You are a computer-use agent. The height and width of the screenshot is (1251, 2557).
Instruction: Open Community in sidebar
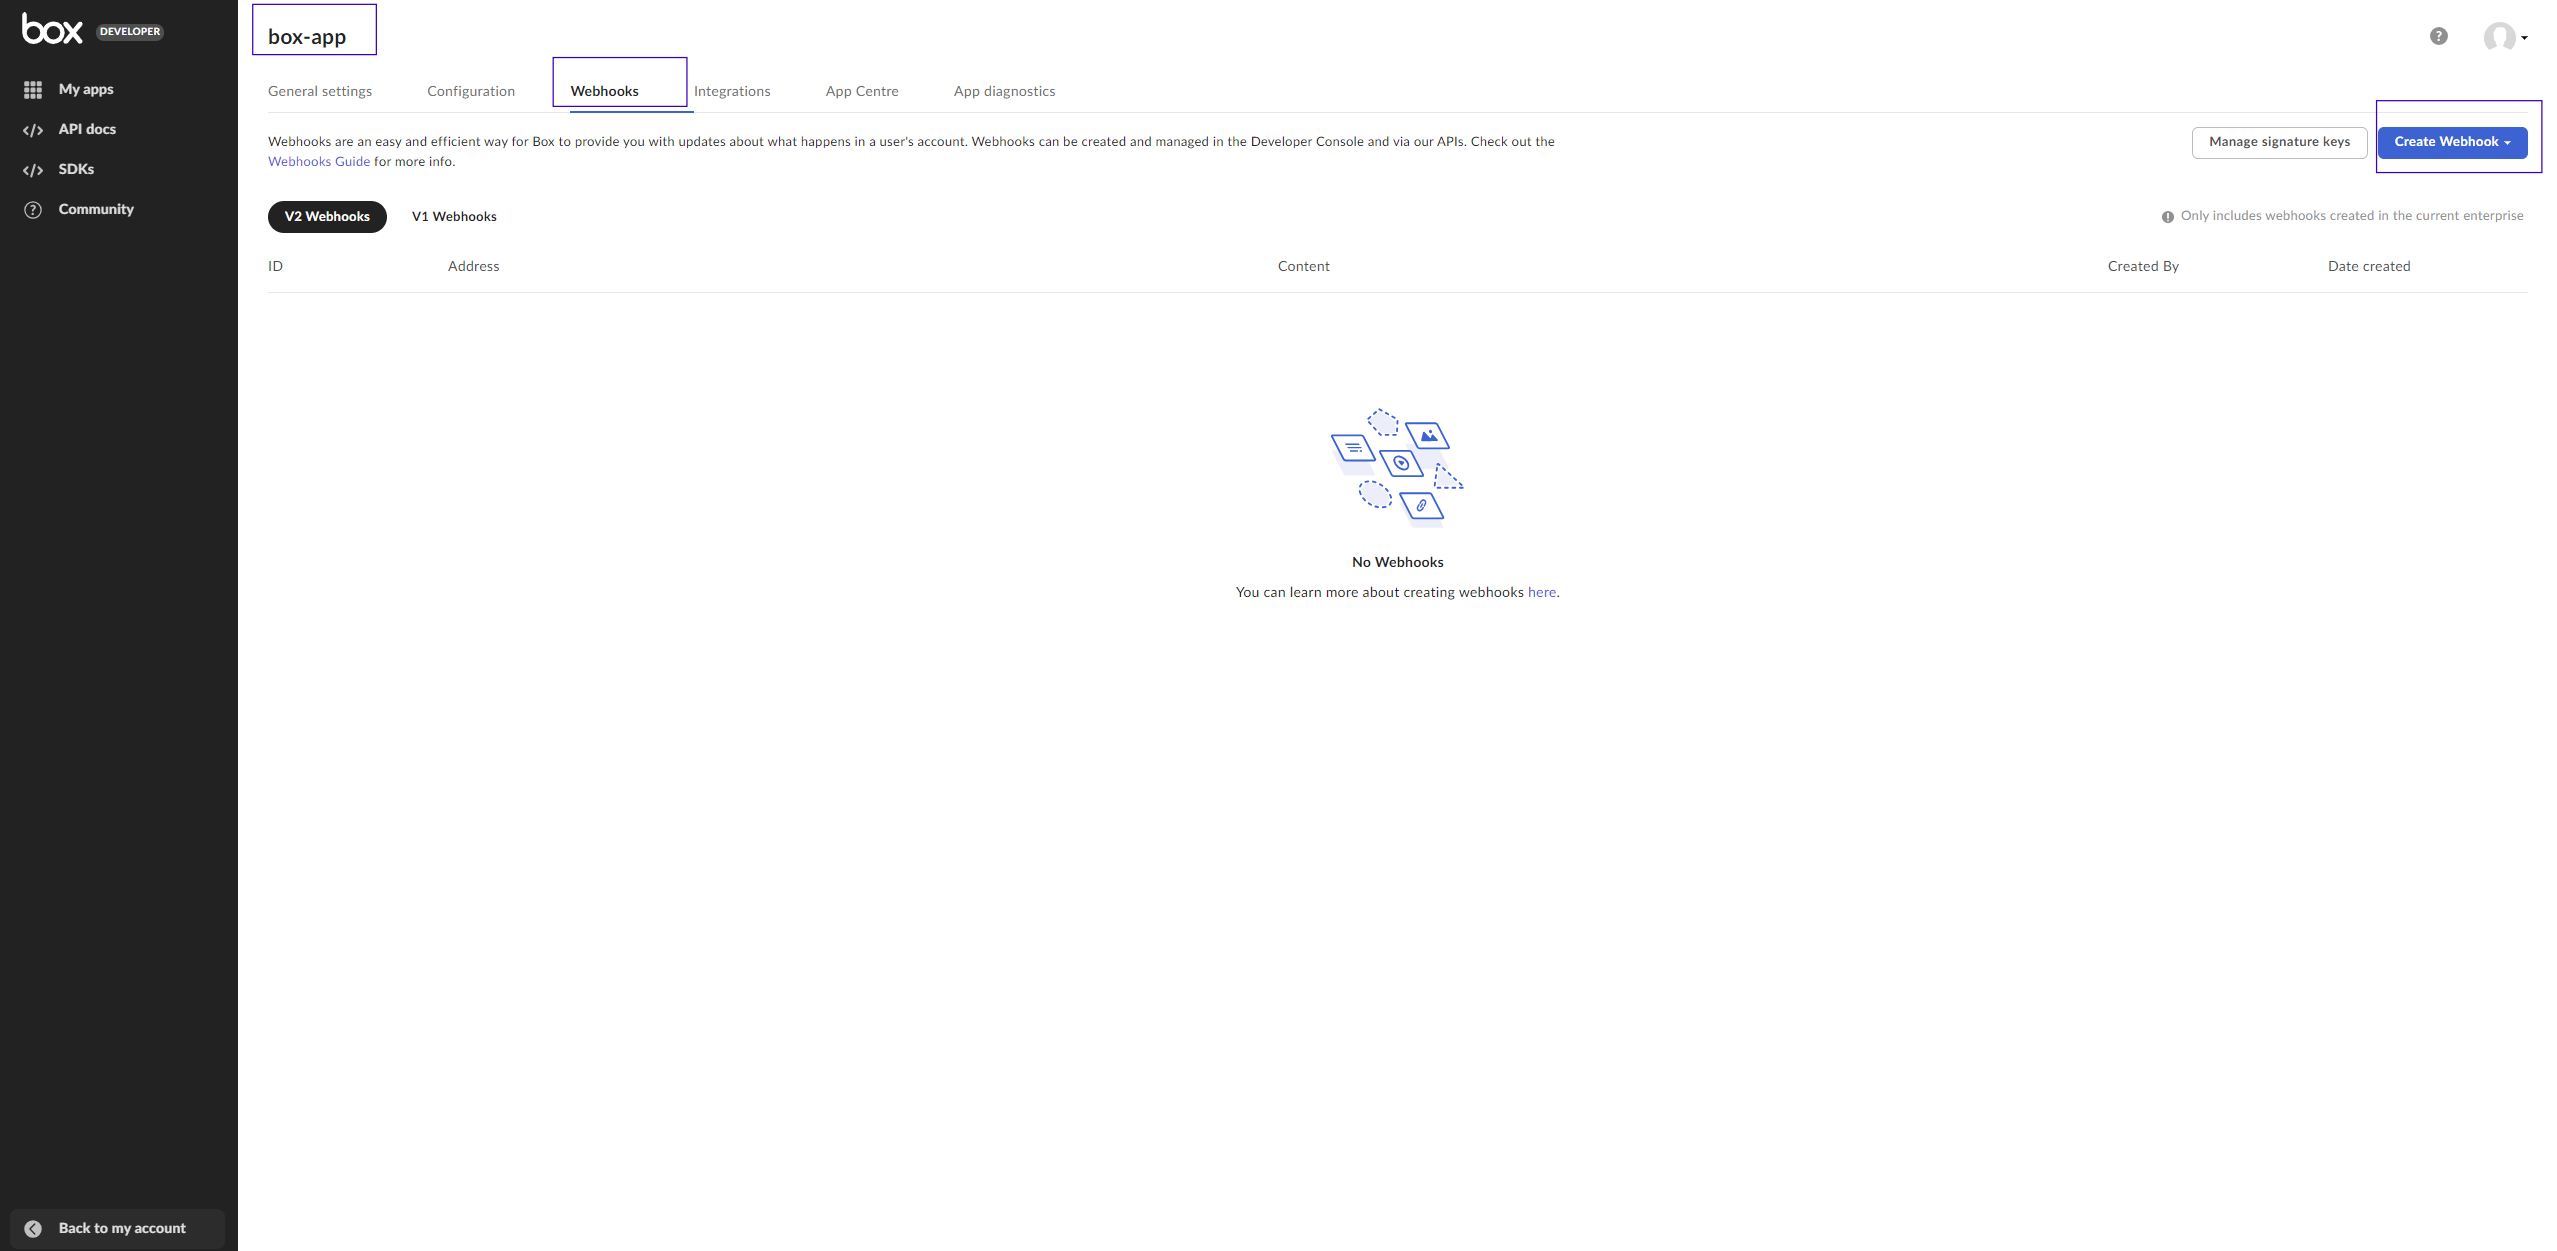pos(96,209)
